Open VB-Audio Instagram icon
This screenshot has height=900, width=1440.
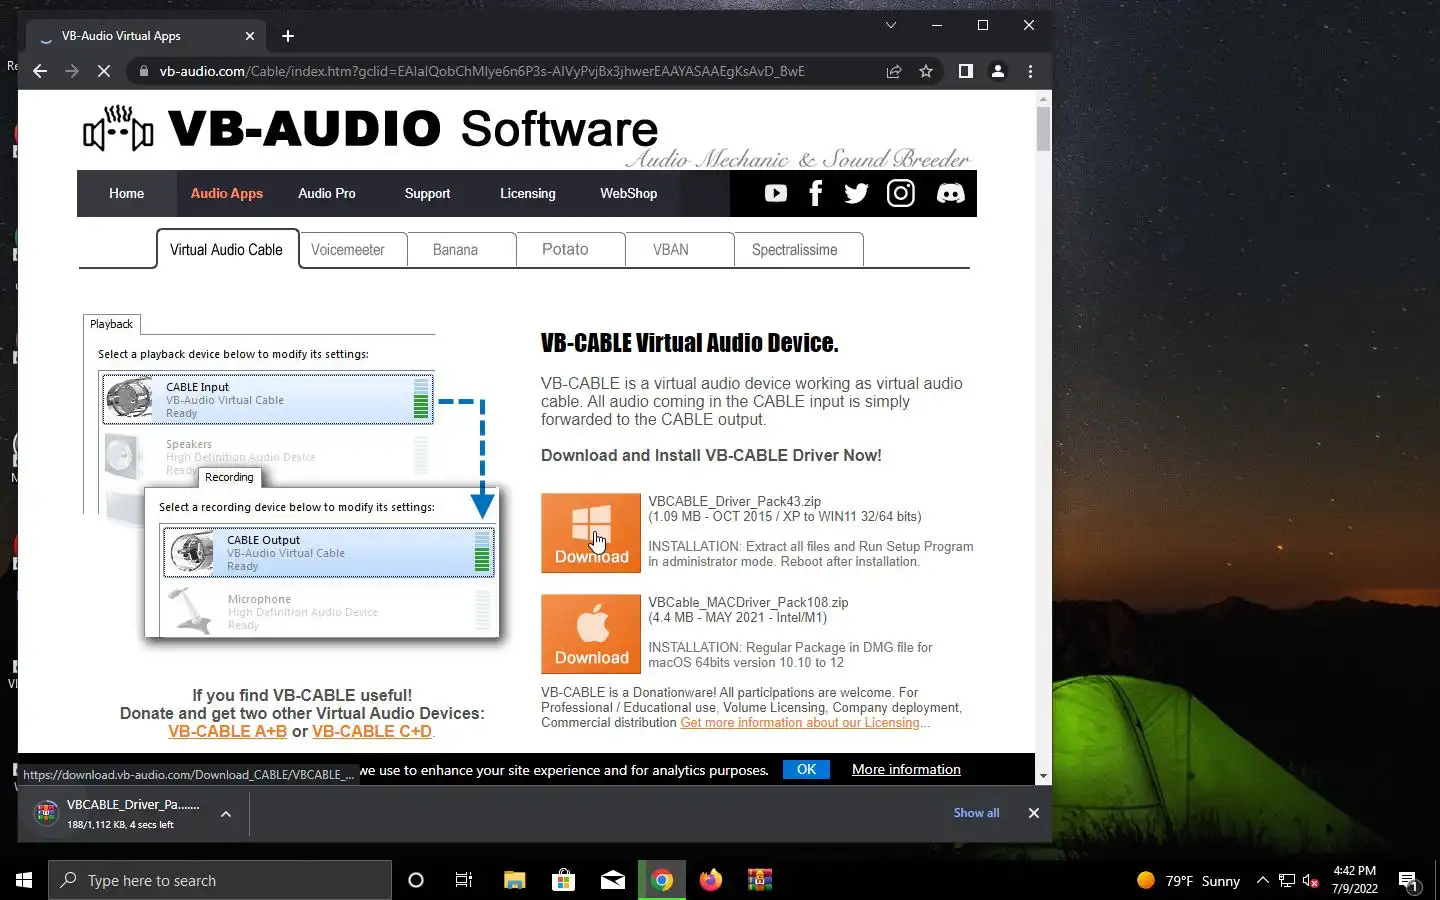(x=900, y=193)
